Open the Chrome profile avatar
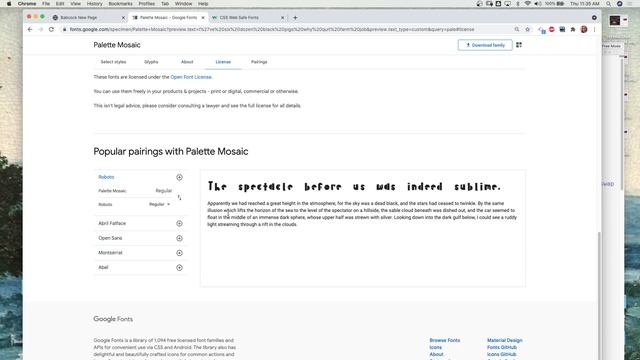 click(x=584, y=29)
